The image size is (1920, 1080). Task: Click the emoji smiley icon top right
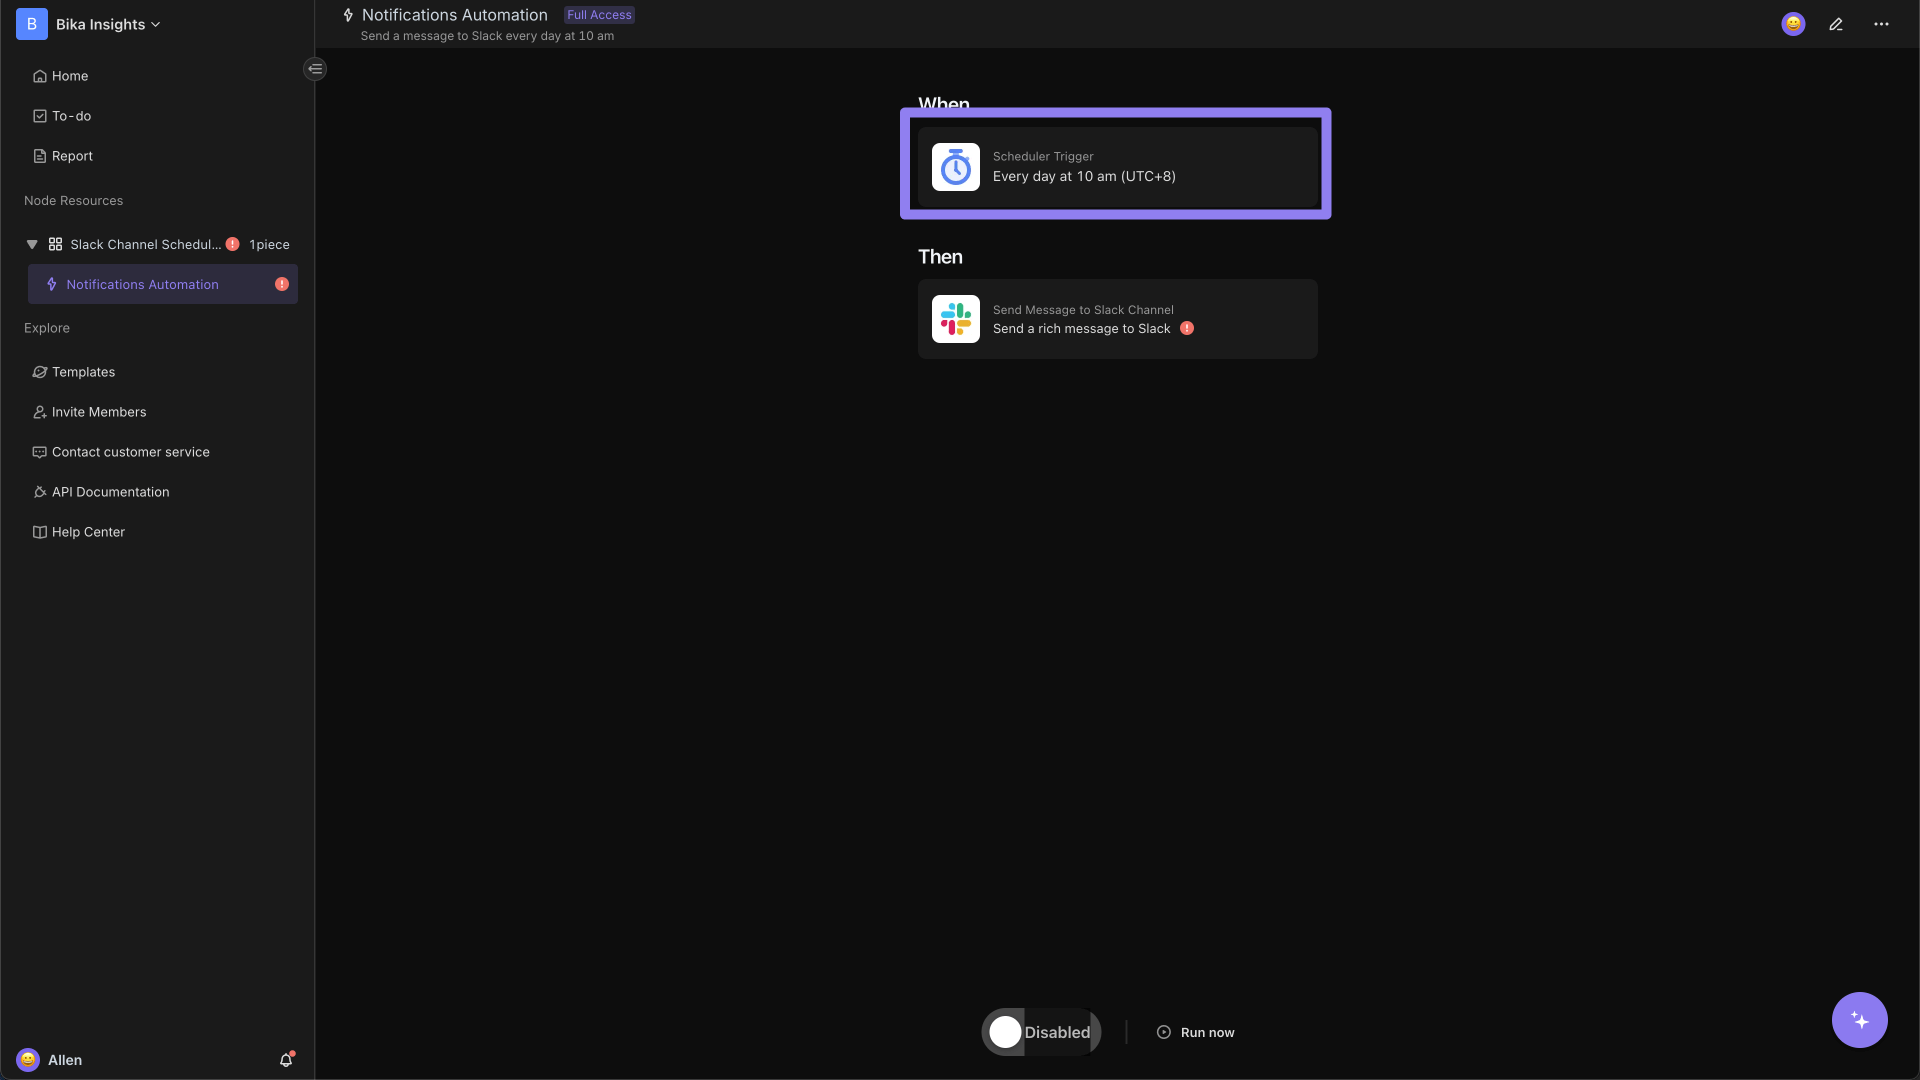(x=1793, y=24)
